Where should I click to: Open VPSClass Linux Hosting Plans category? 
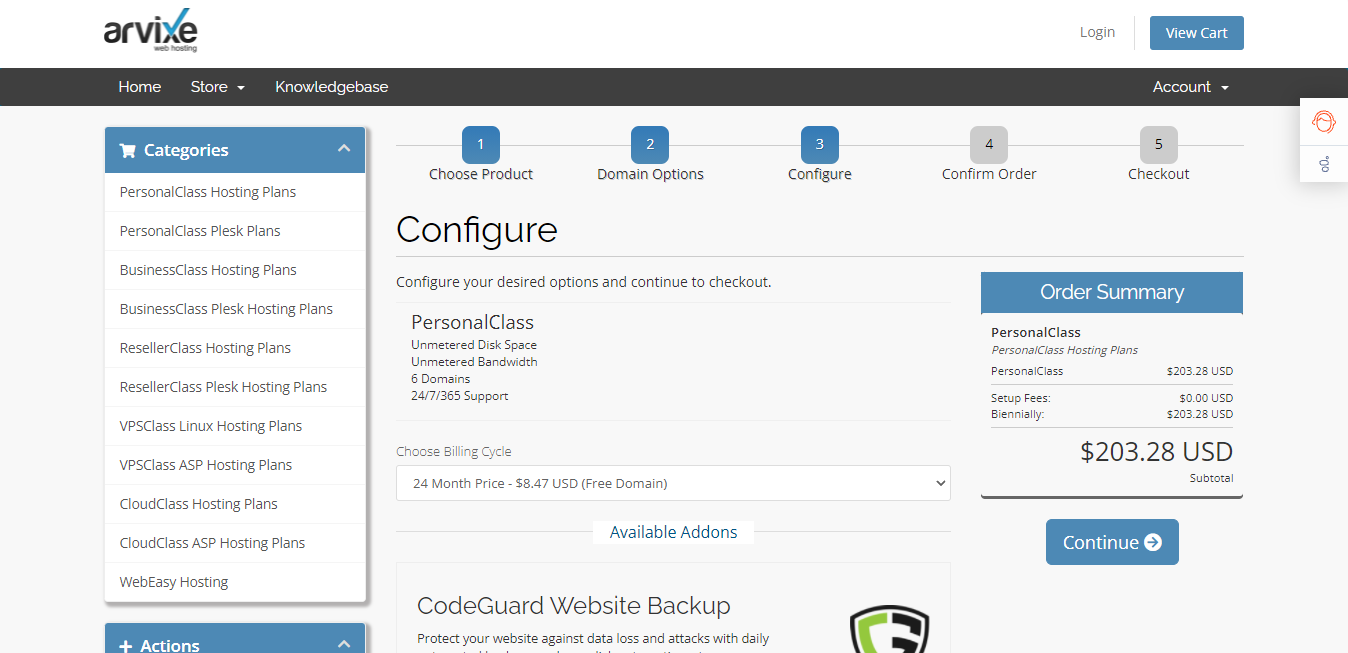point(235,426)
